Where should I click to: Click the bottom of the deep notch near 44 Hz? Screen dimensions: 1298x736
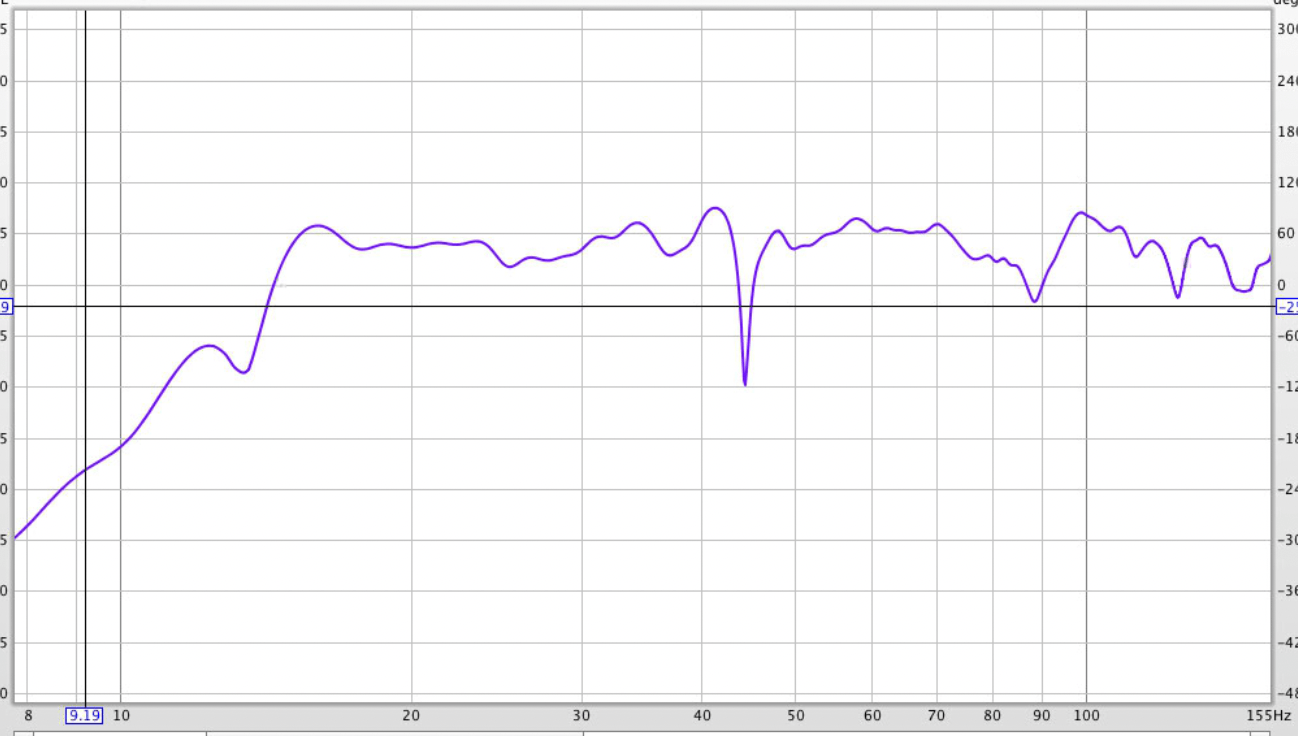point(745,384)
